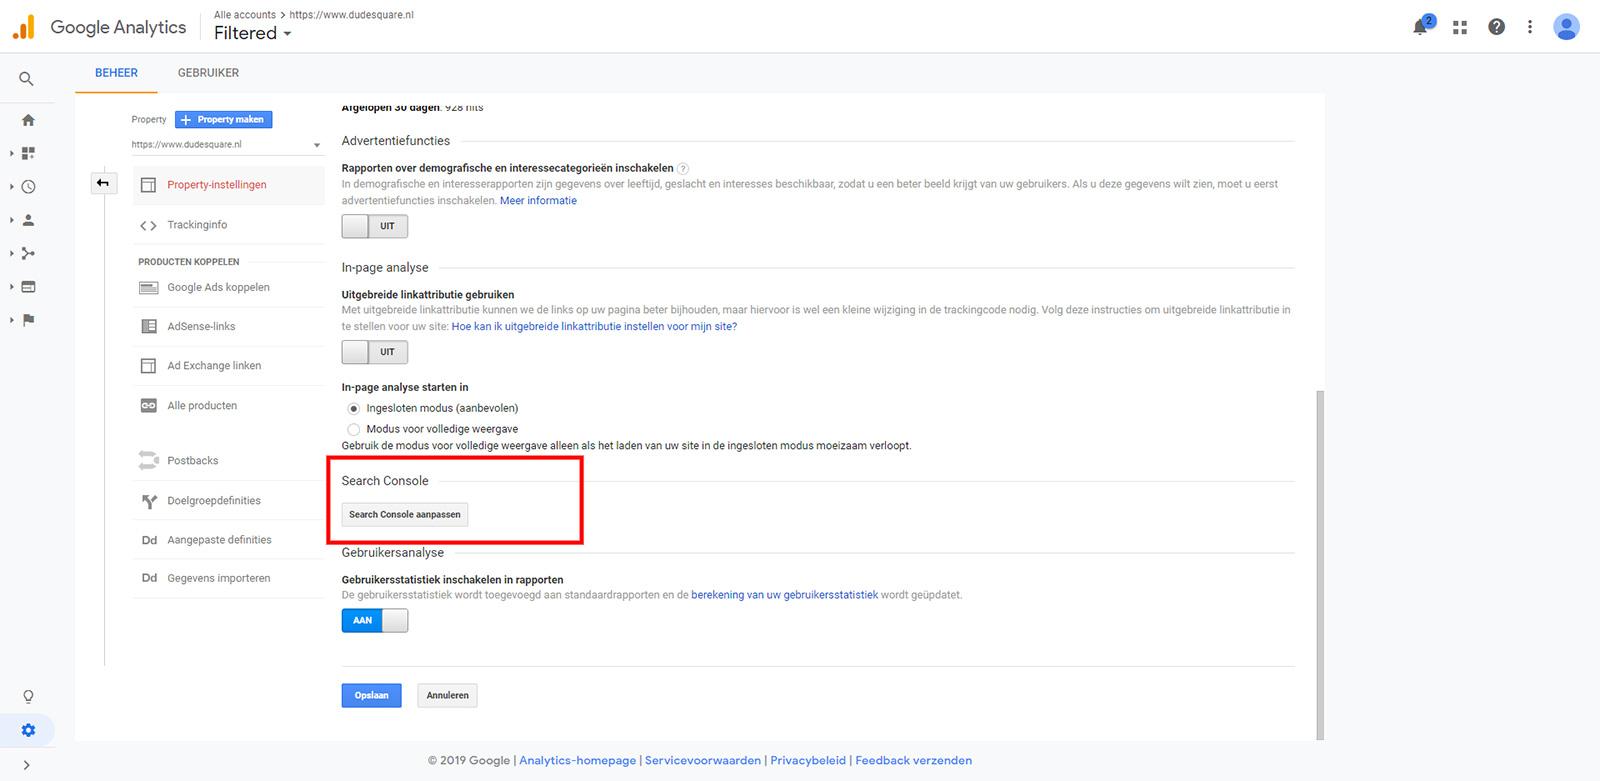The height and width of the screenshot is (781, 1600).
Task: Open Discover lightbulb icon
Action: tap(28, 696)
